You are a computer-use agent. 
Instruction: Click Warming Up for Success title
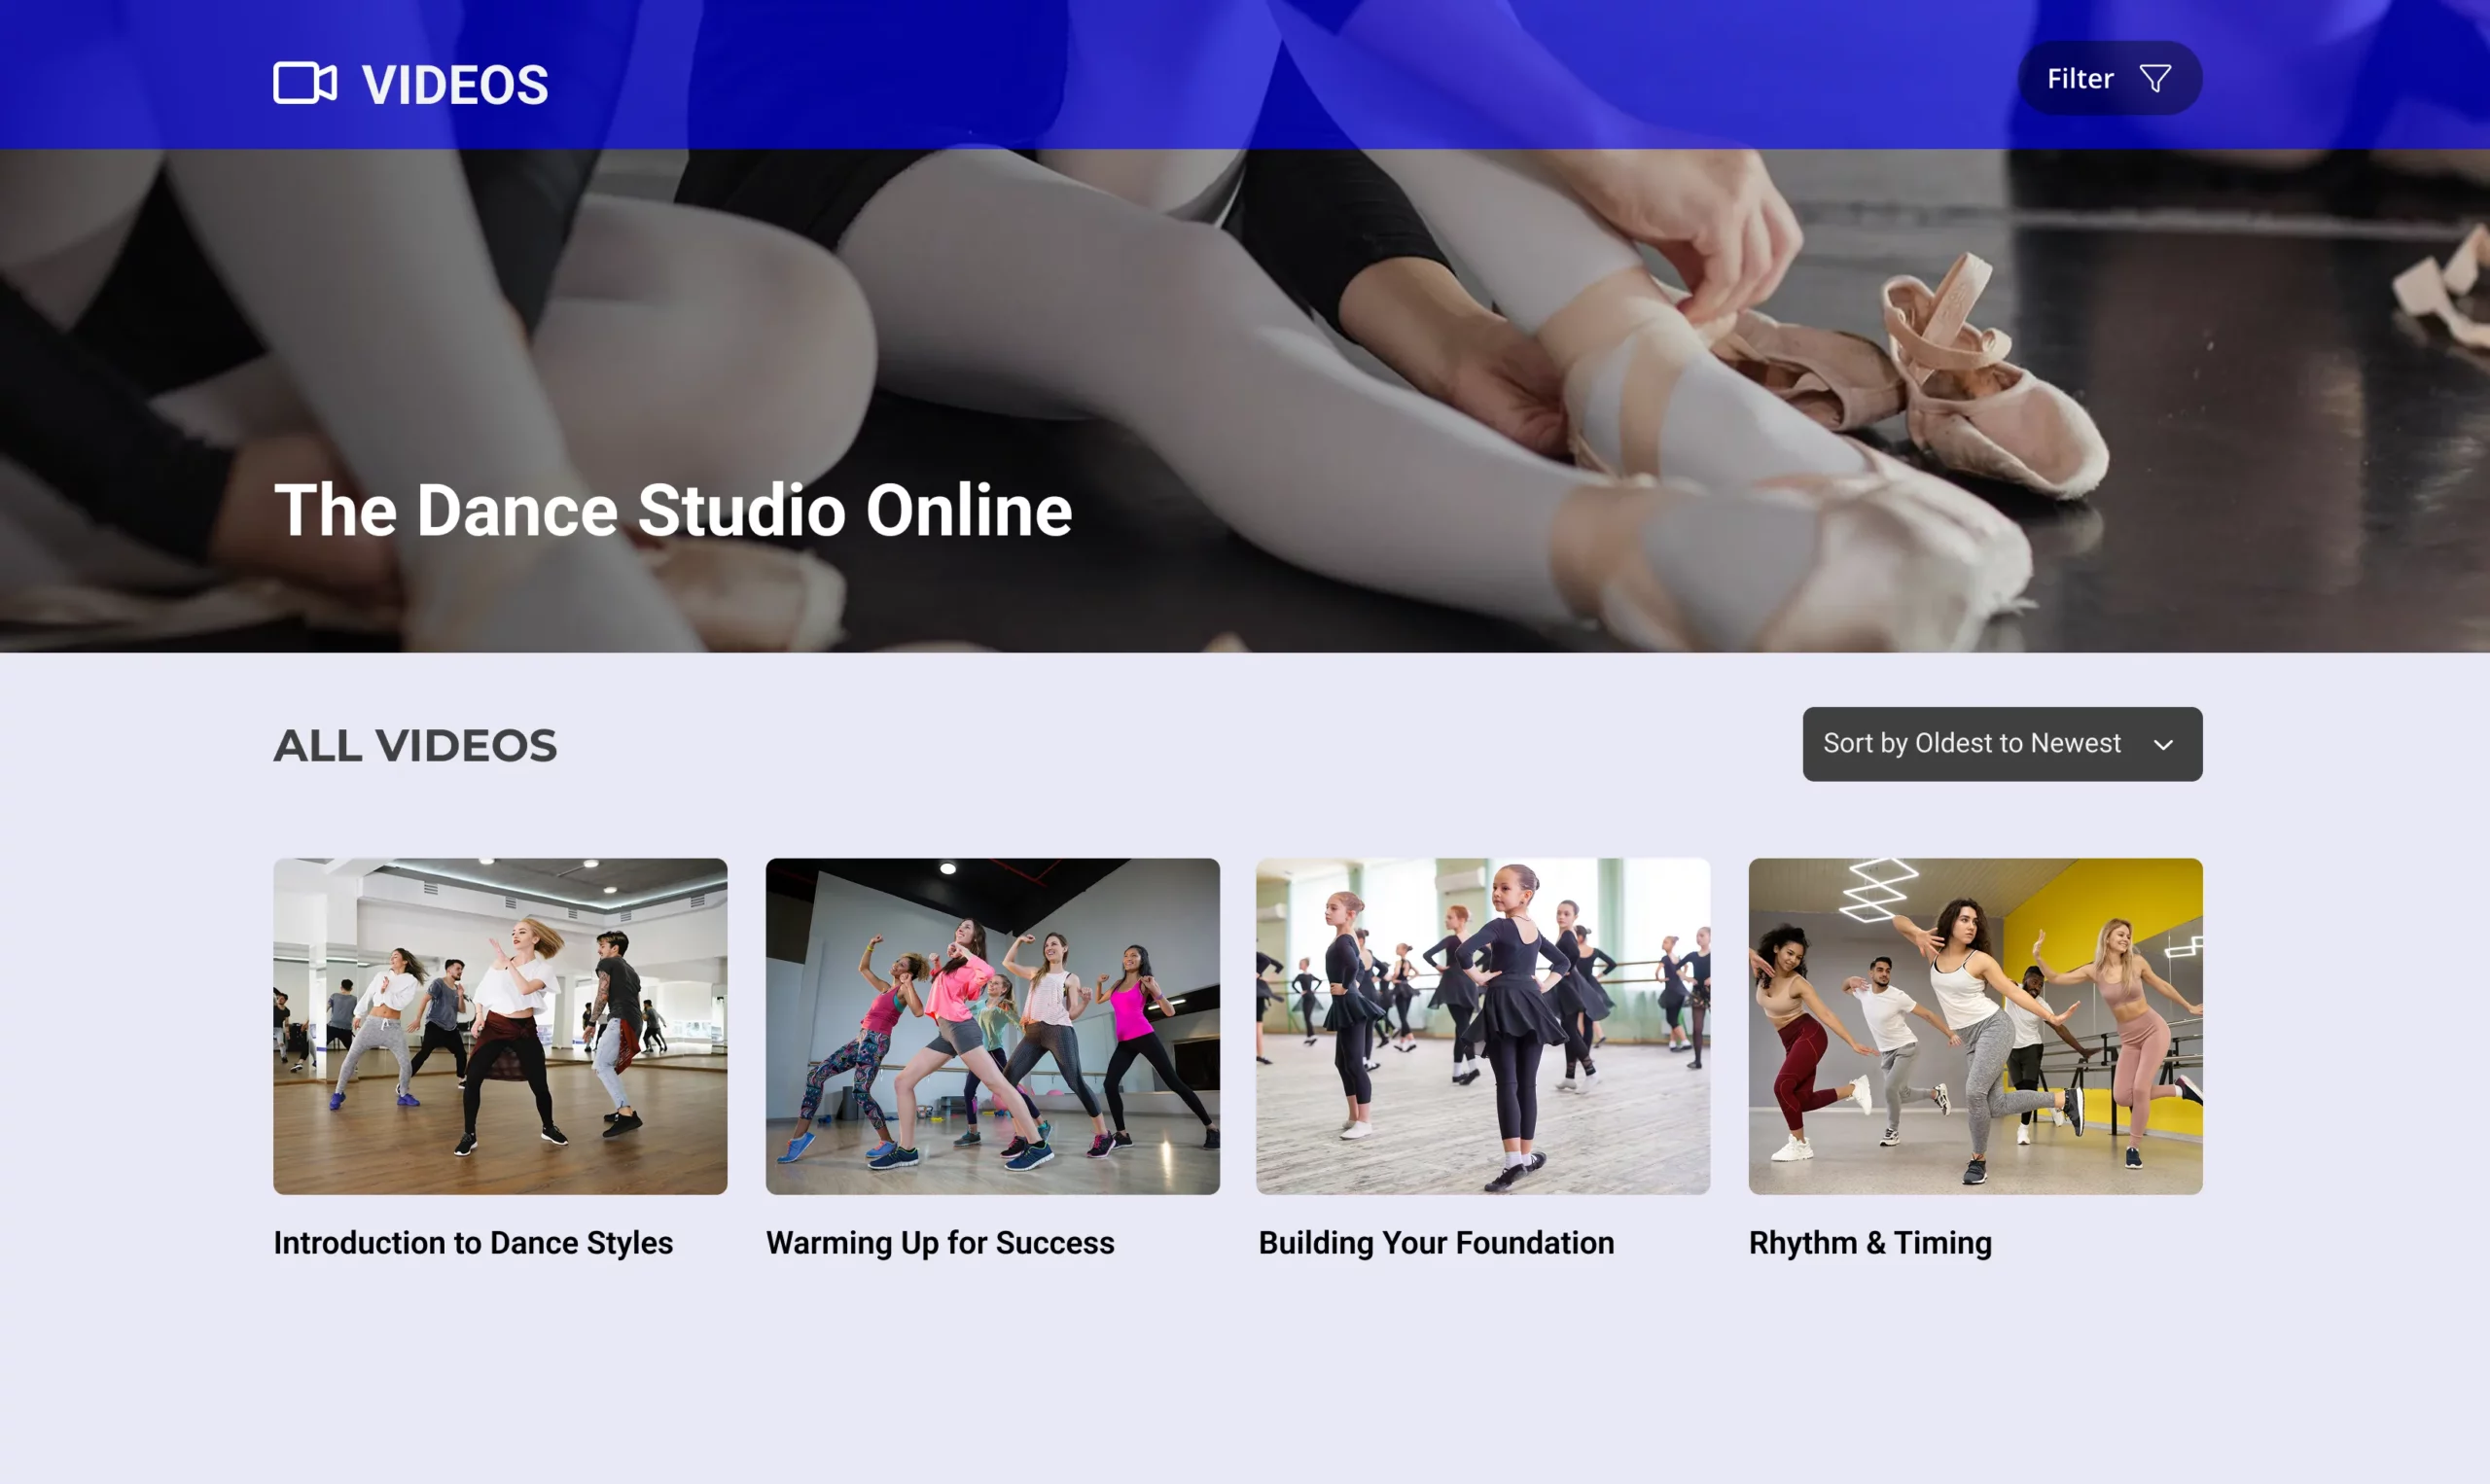pos(939,1242)
